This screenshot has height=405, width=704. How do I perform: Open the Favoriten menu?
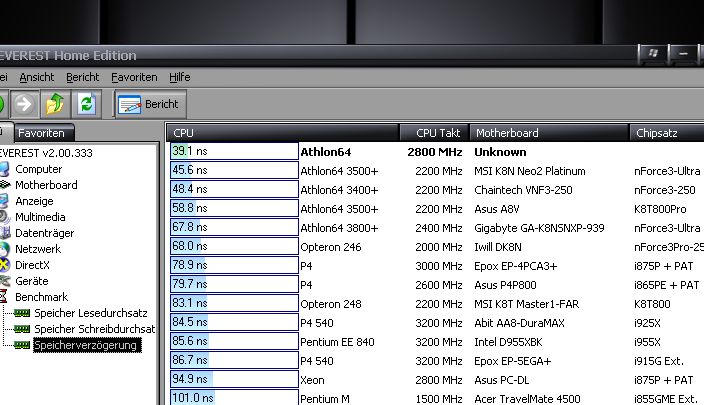click(x=134, y=77)
